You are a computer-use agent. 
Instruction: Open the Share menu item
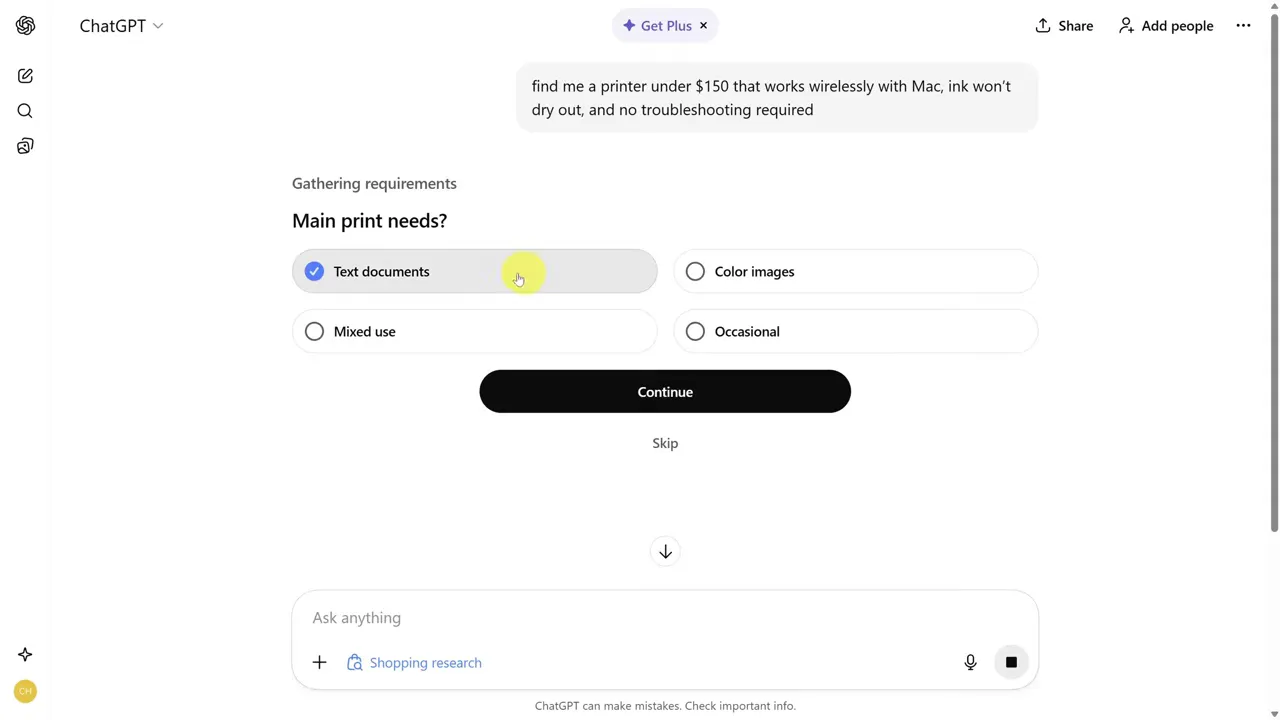1063,25
